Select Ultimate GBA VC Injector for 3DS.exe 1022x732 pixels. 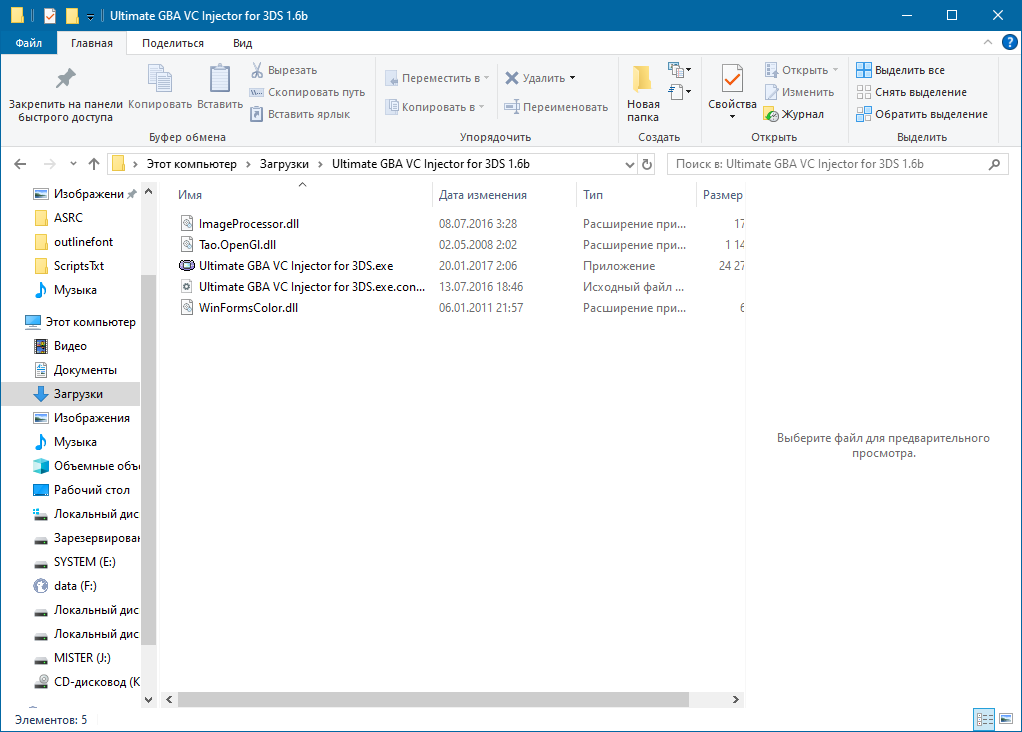296,265
